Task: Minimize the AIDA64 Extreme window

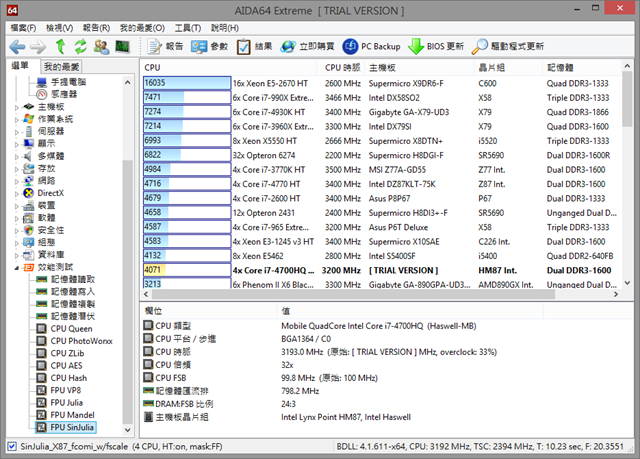Action: tap(577, 9)
